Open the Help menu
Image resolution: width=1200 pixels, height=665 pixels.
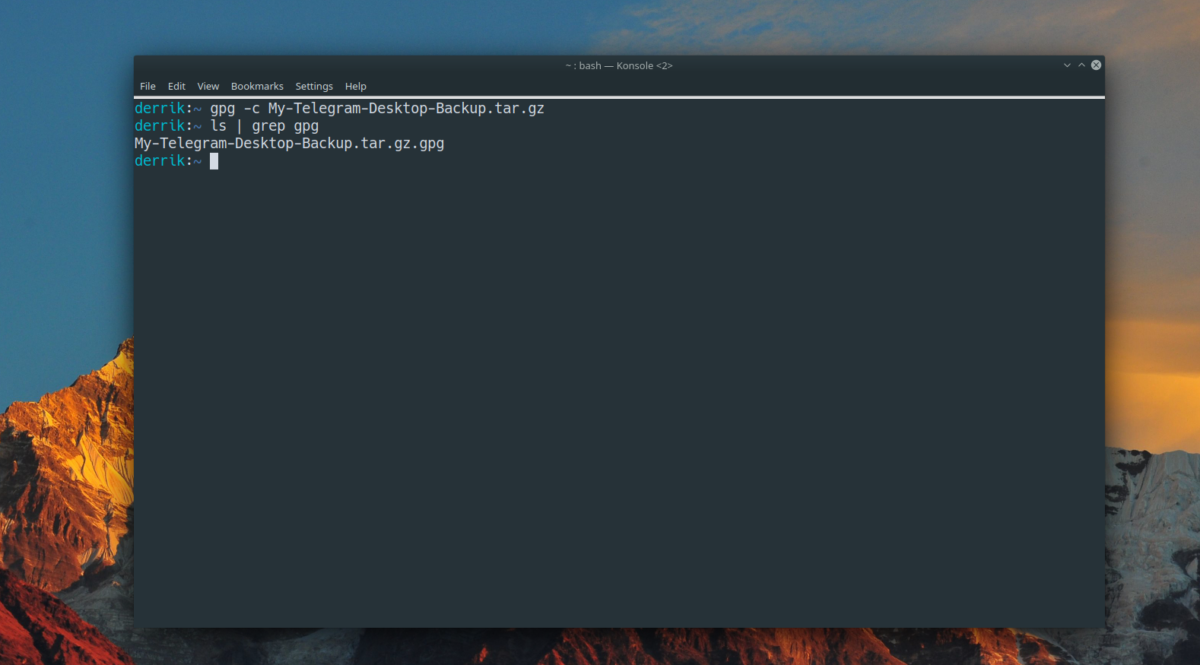[x=356, y=86]
